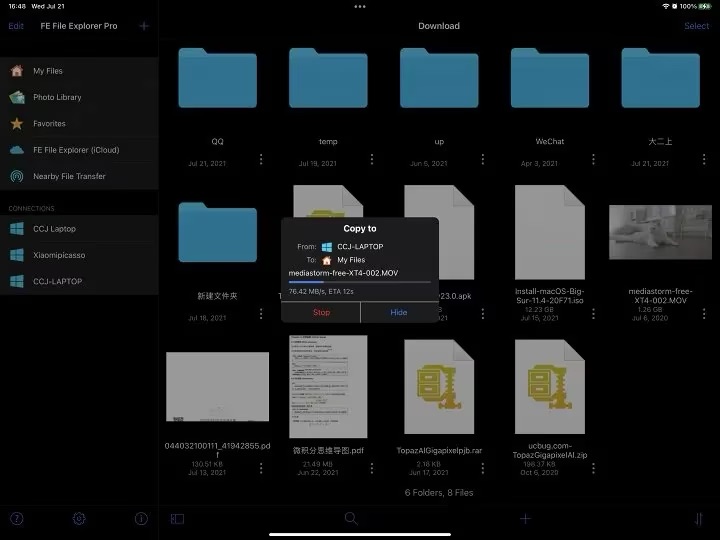Open settings gear in sidebar footer
The image size is (720, 540).
tap(79, 519)
